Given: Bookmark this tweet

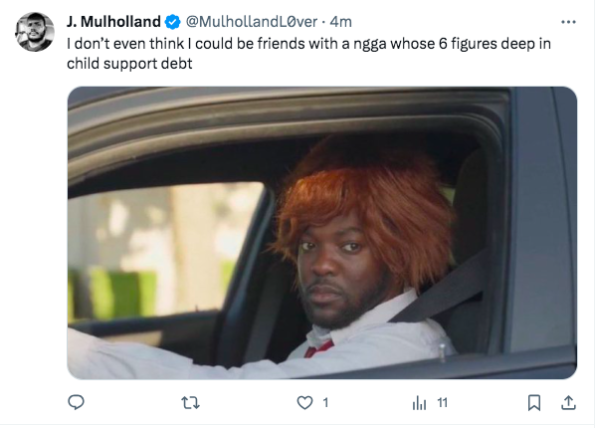Looking at the screenshot, I should [x=534, y=403].
